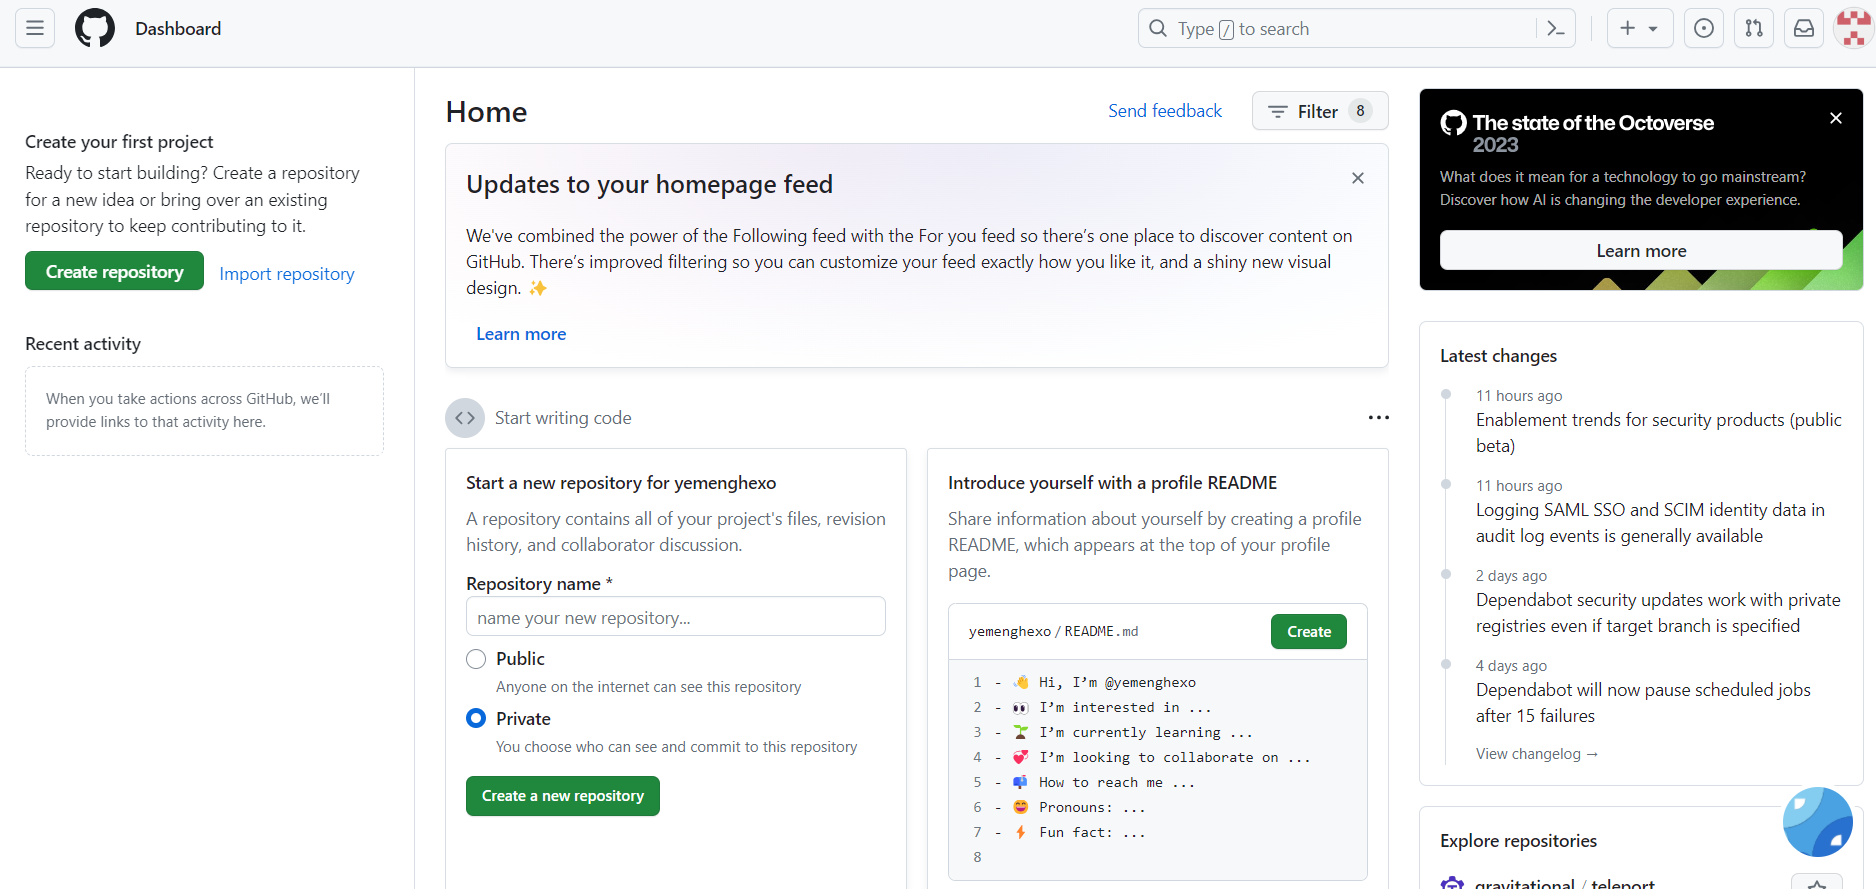
Task: Open the Start writing code options menu
Action: [1378, 418]
